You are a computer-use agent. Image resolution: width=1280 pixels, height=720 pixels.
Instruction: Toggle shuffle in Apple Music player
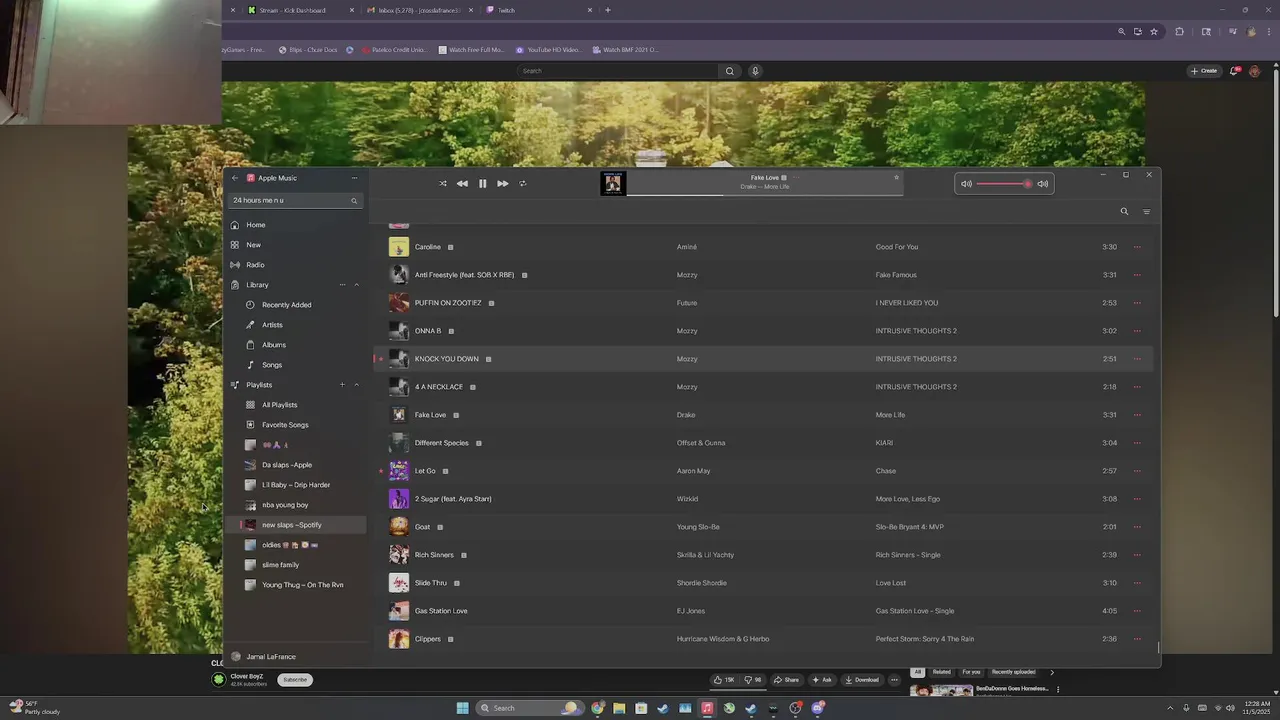click(x=443, y=183)
